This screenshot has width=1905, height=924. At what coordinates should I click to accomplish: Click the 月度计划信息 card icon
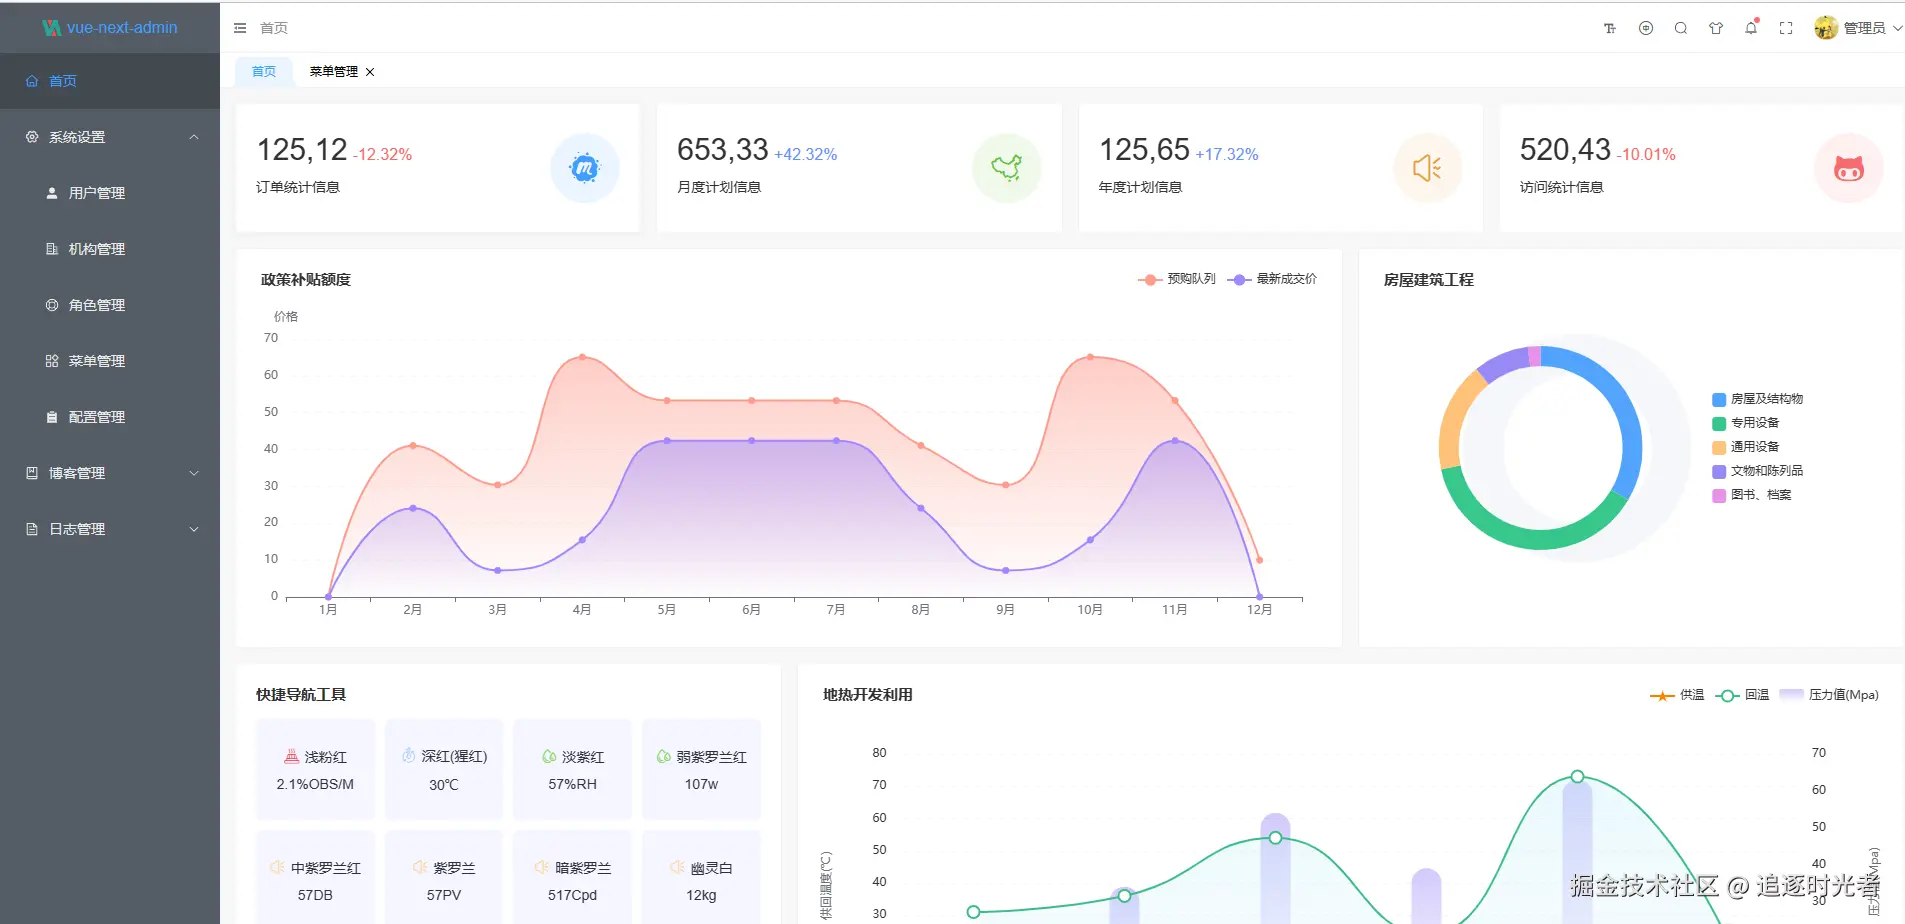pos(1007,168)
